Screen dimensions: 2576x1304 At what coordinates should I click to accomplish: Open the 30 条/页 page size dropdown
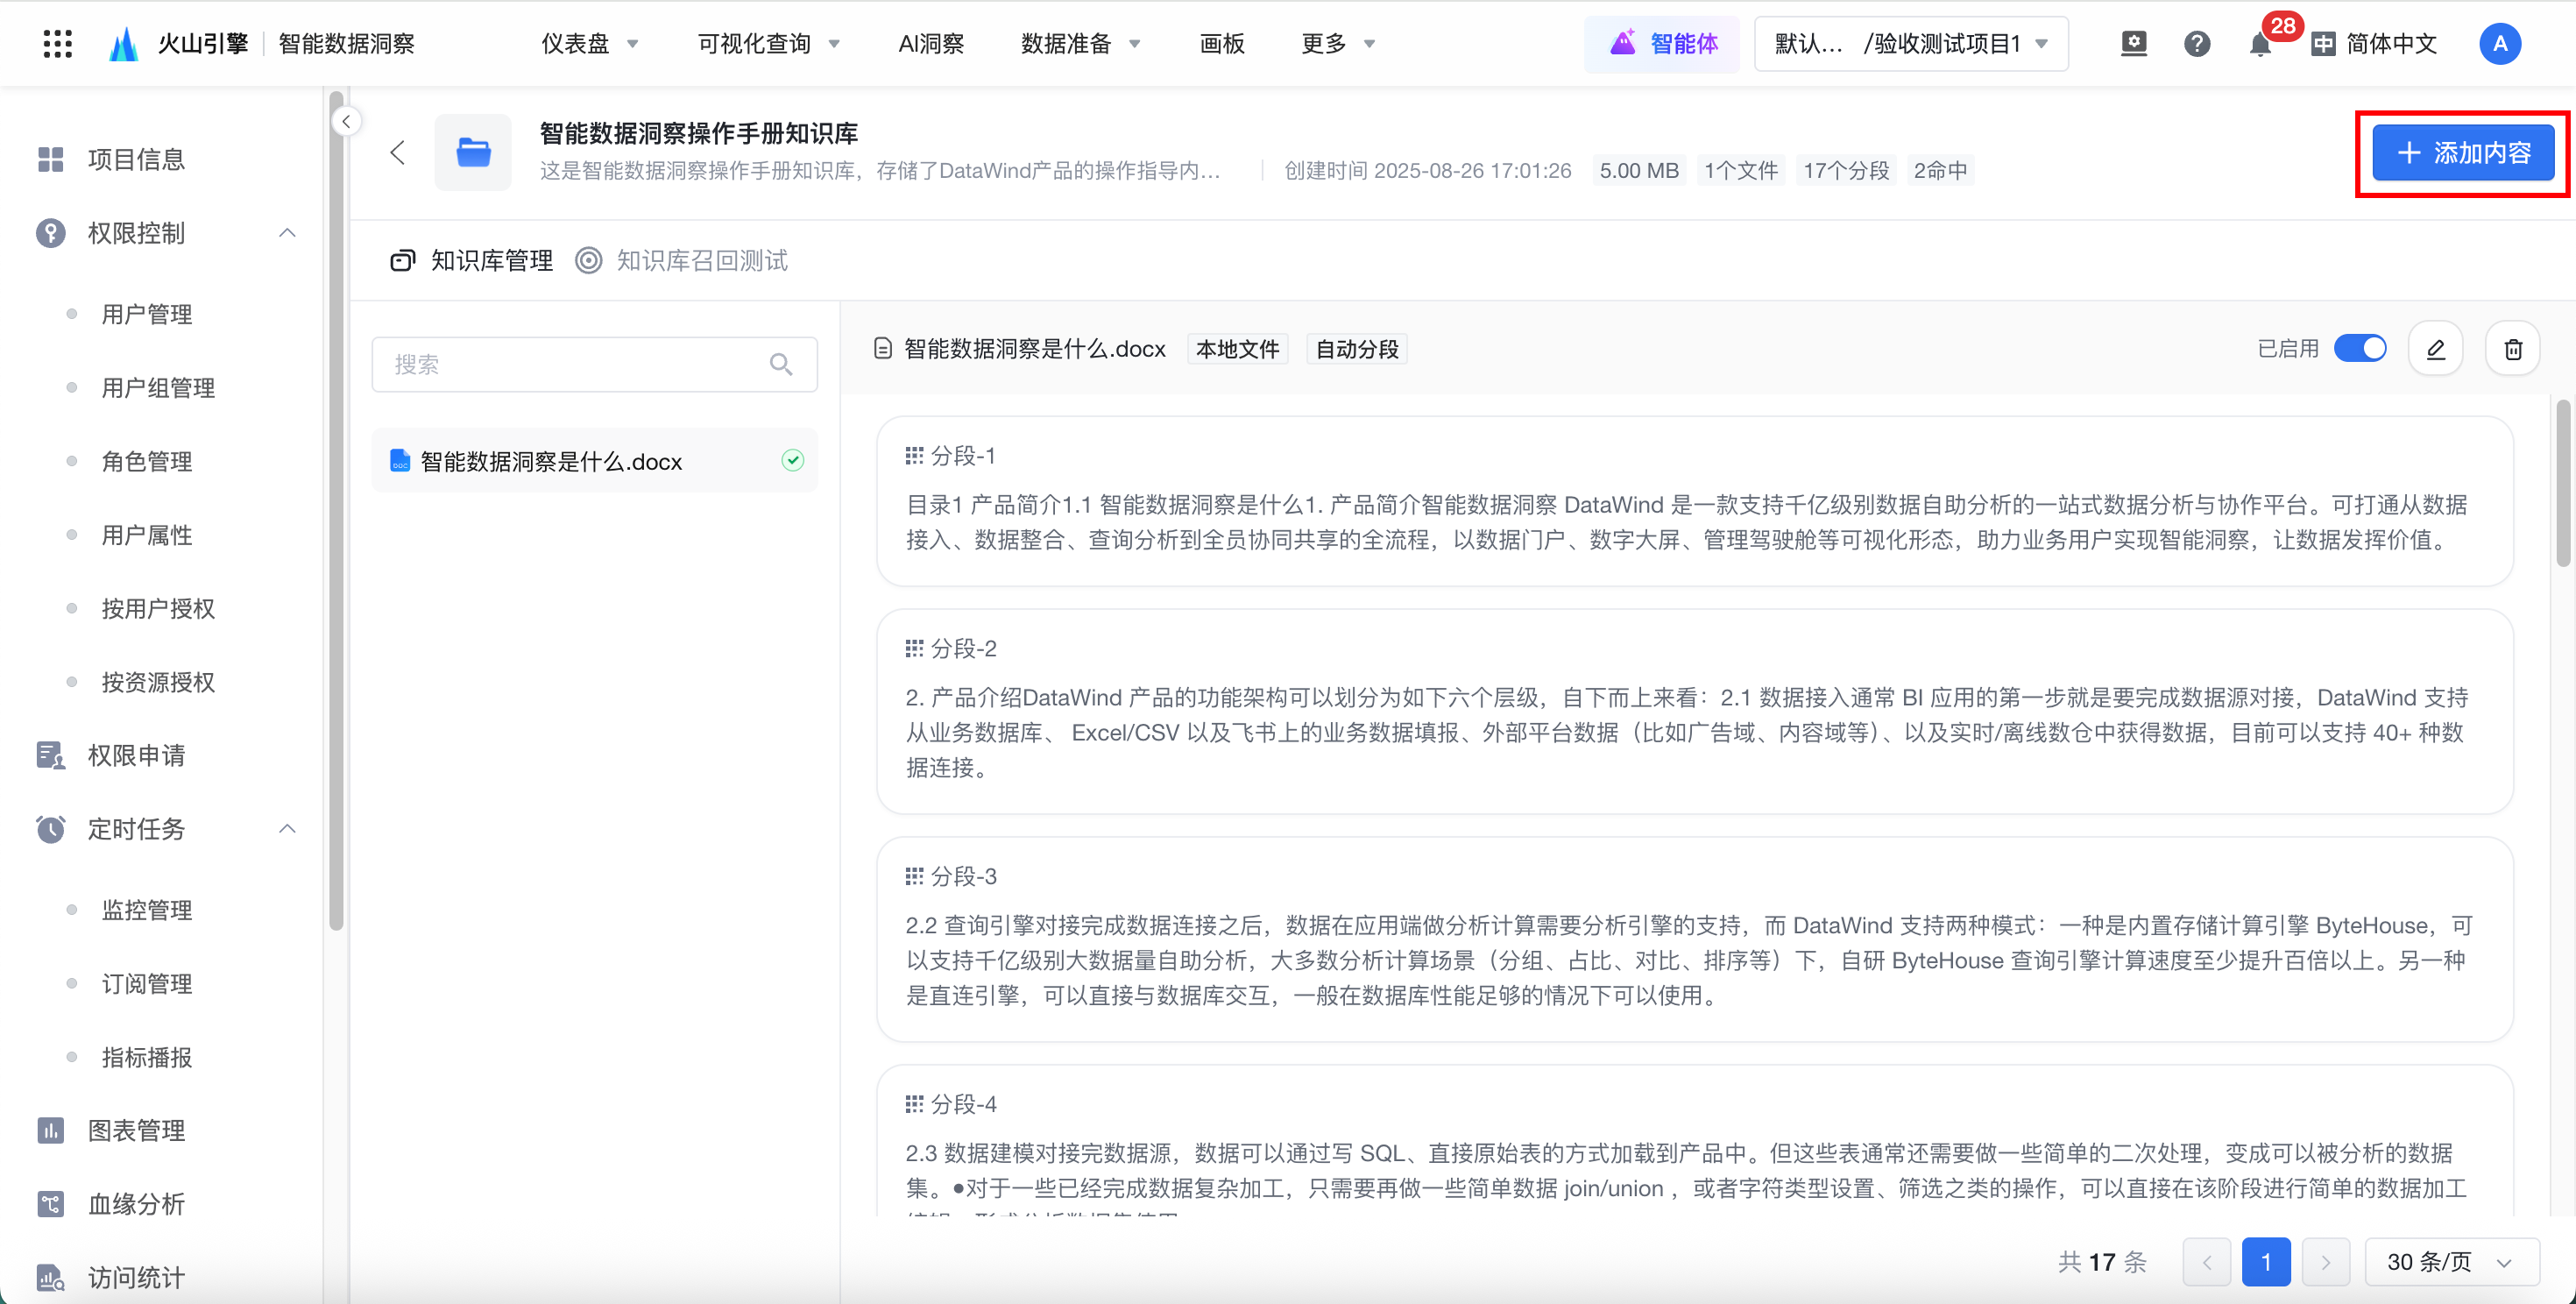pyautogui.click(x=2450, y=1261)
